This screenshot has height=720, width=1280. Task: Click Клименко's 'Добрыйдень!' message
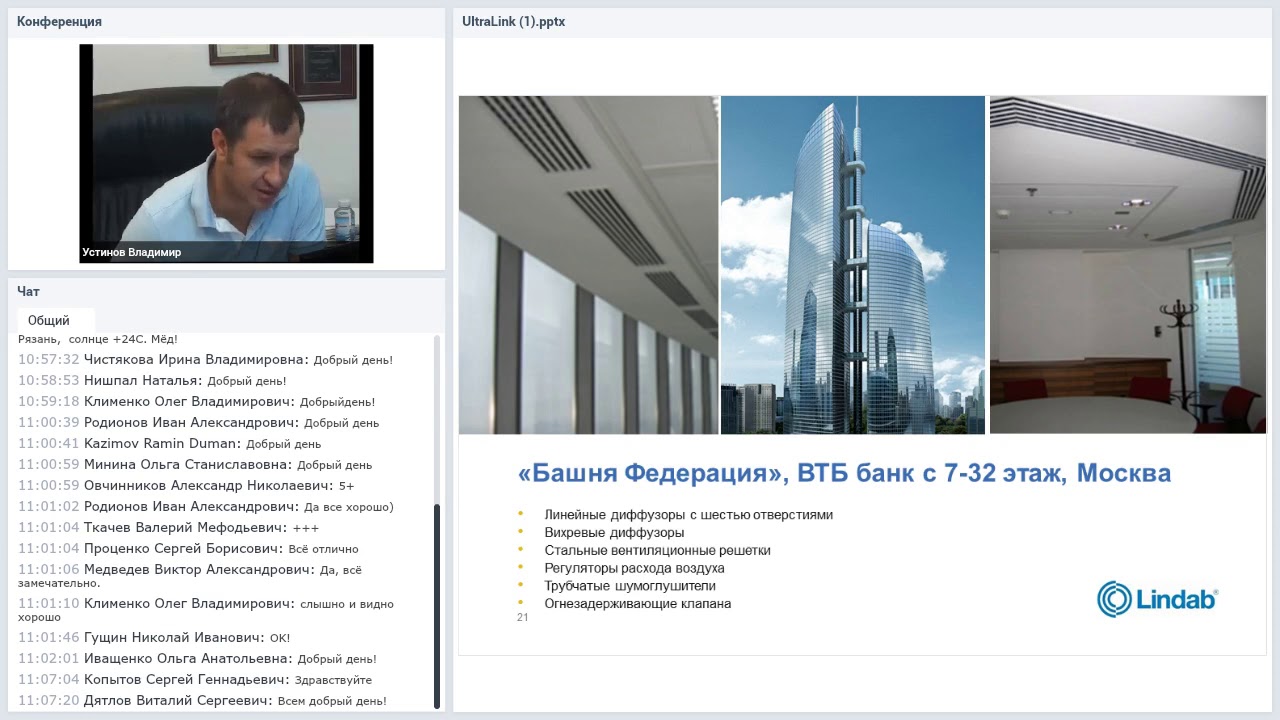196,401
